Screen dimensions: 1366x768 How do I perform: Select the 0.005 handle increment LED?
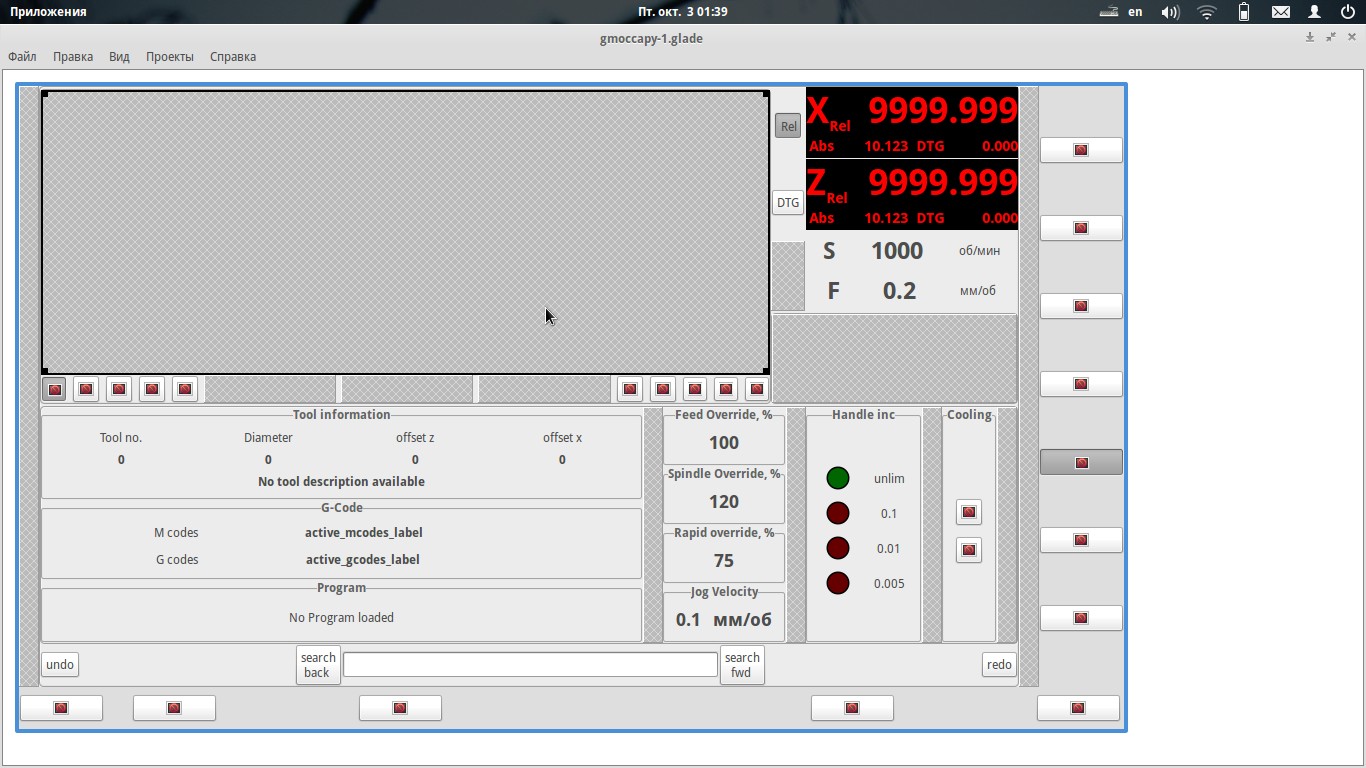(x=838, y=583)
